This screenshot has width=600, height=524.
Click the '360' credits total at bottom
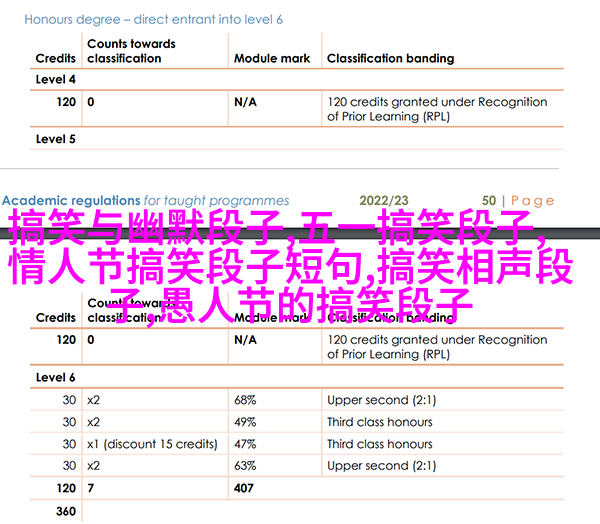[x=66, y=511]
